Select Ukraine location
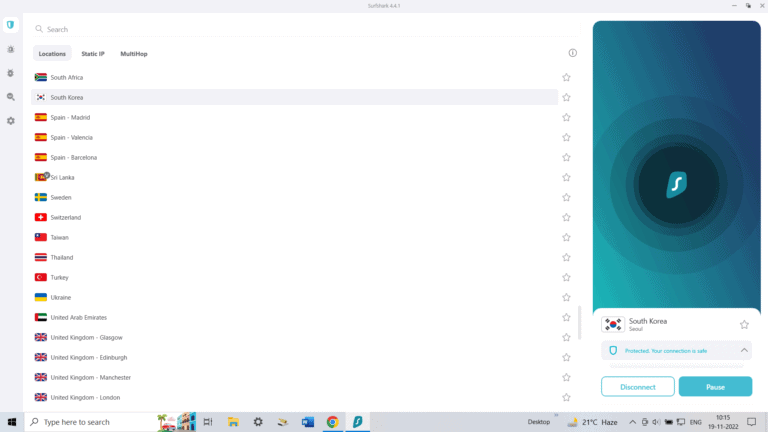 (294, 297)
